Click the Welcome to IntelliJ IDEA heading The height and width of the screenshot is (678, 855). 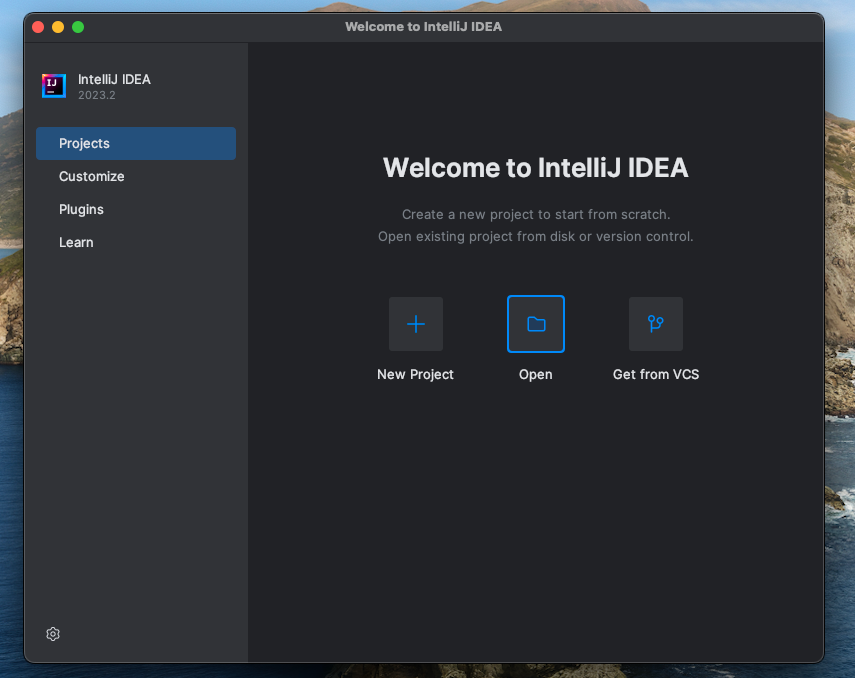pyautogui.click(x=535, y=167)
